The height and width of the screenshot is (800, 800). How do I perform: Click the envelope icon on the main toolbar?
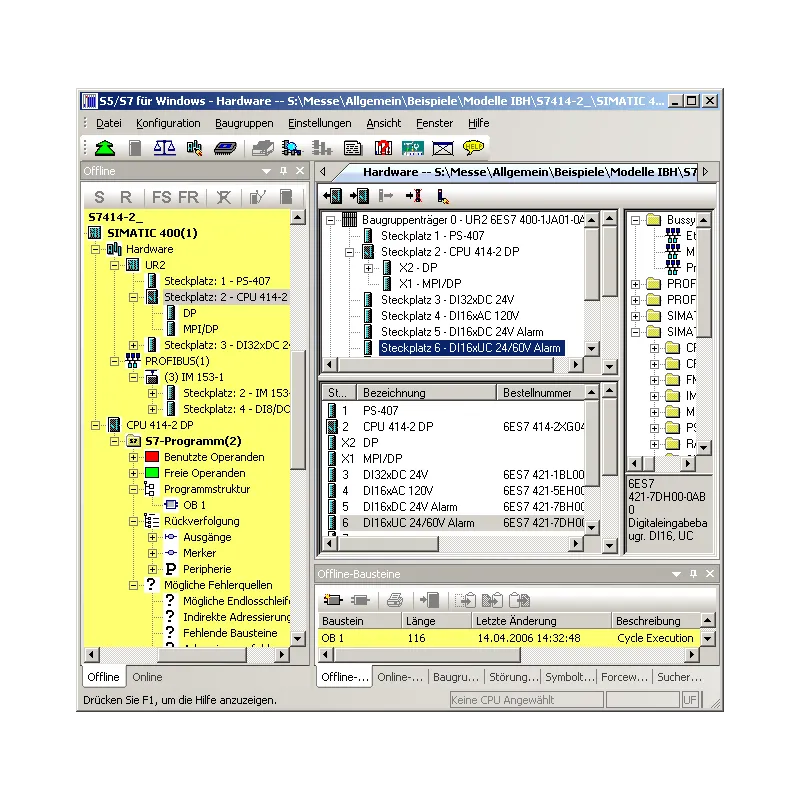[x=442, y=148]
